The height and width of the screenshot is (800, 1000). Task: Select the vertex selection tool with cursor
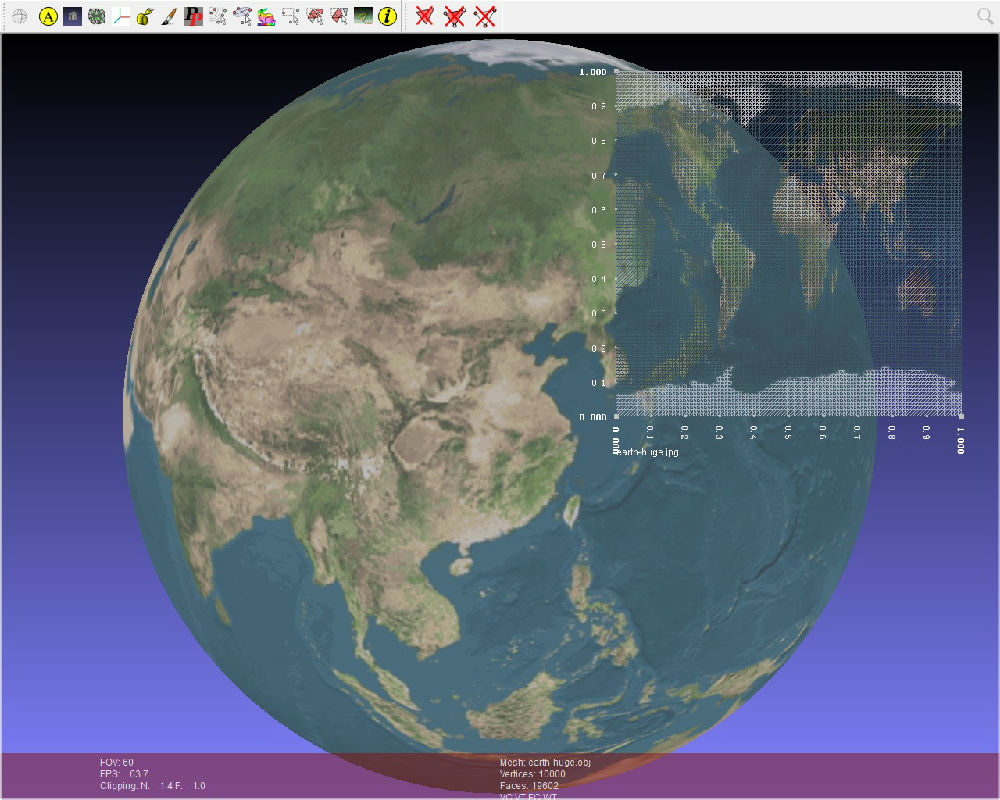[217, 17]
